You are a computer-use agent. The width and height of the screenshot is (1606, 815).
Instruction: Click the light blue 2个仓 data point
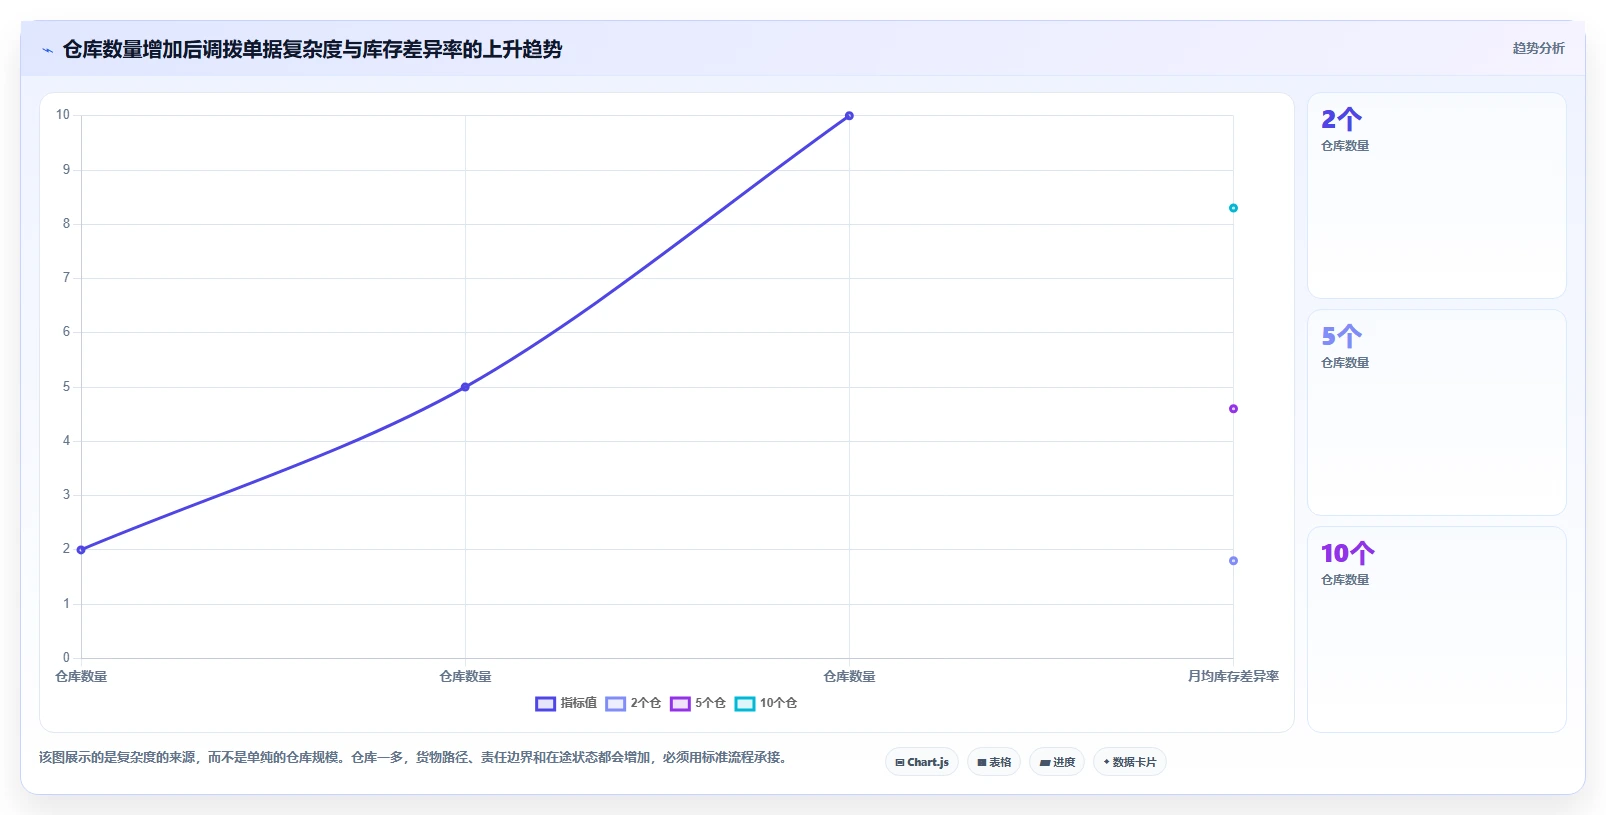pyautogui.click(x=1233, y=561)
